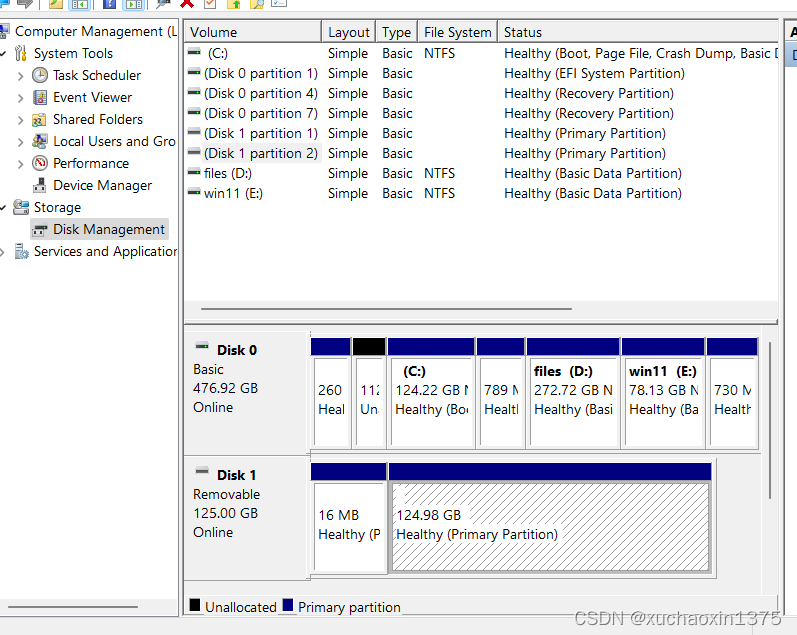Click the System Tools wrench icon

[x=21, y=53]
